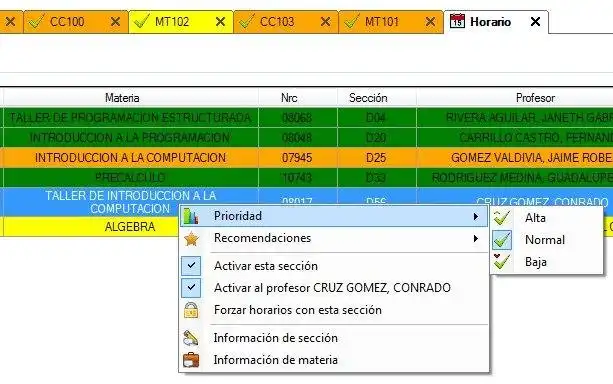Screen dimensions: 613x384
Task: Open the Prioridad menu entry
Action: (334, 216)
